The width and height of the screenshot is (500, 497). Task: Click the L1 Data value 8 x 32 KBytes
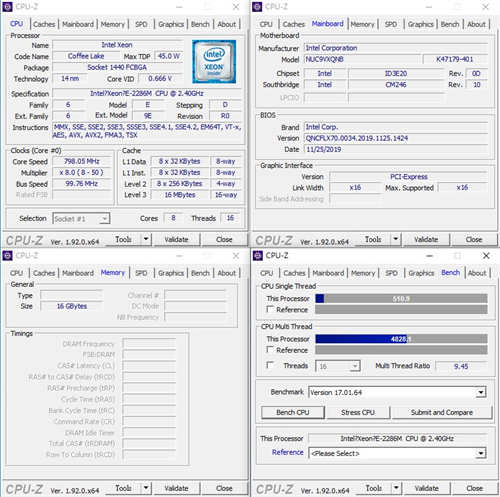[x=180, y=162]
